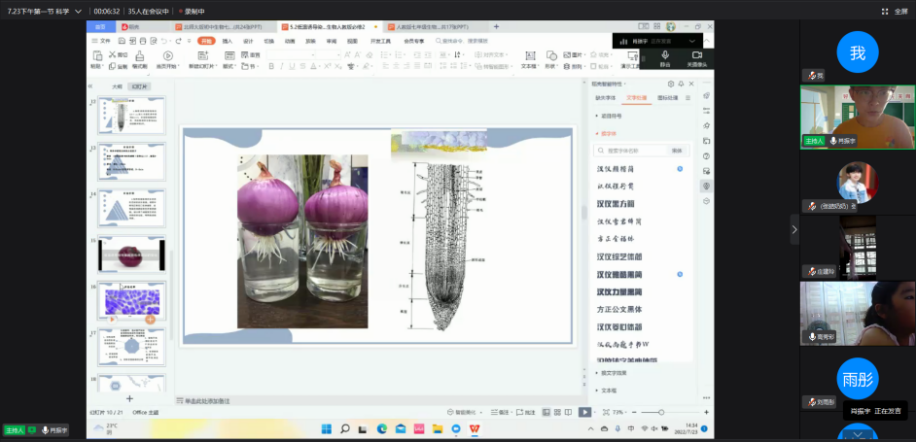Click the Windows Start button in the taskbar

325,429
